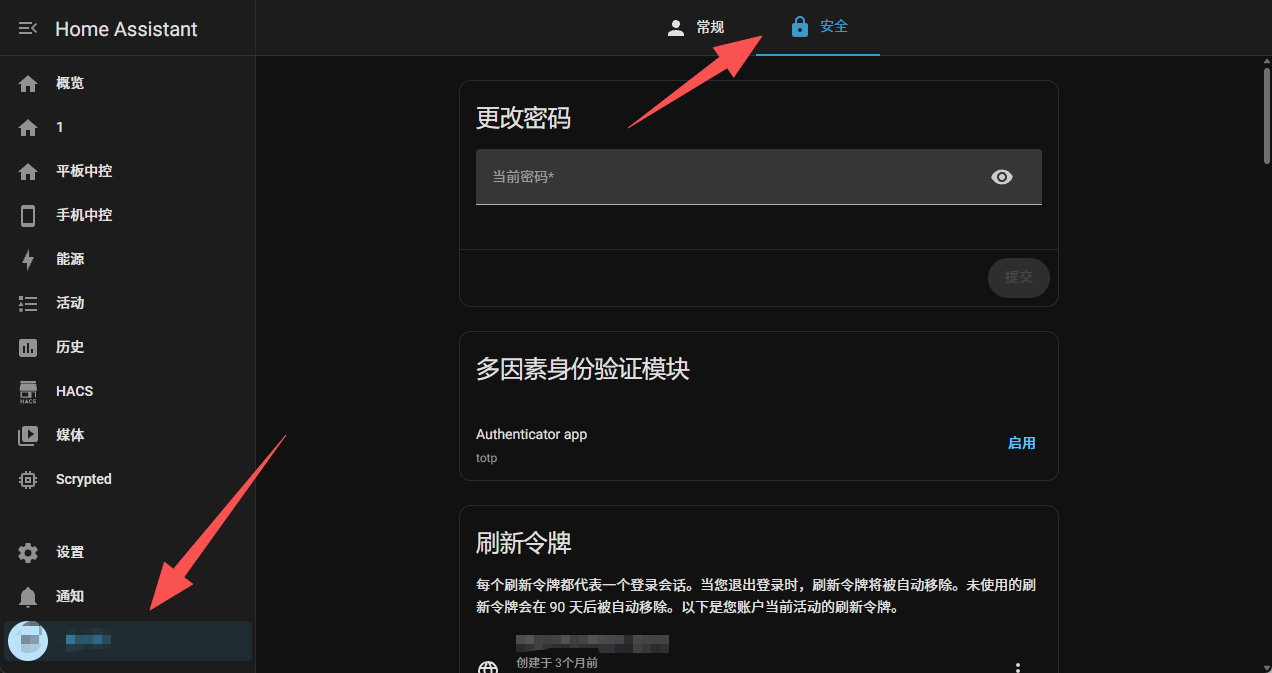This screenshot has width=1272, height=673.
Task: Click the Scrypted chip icon
Action: pos(28,480)
